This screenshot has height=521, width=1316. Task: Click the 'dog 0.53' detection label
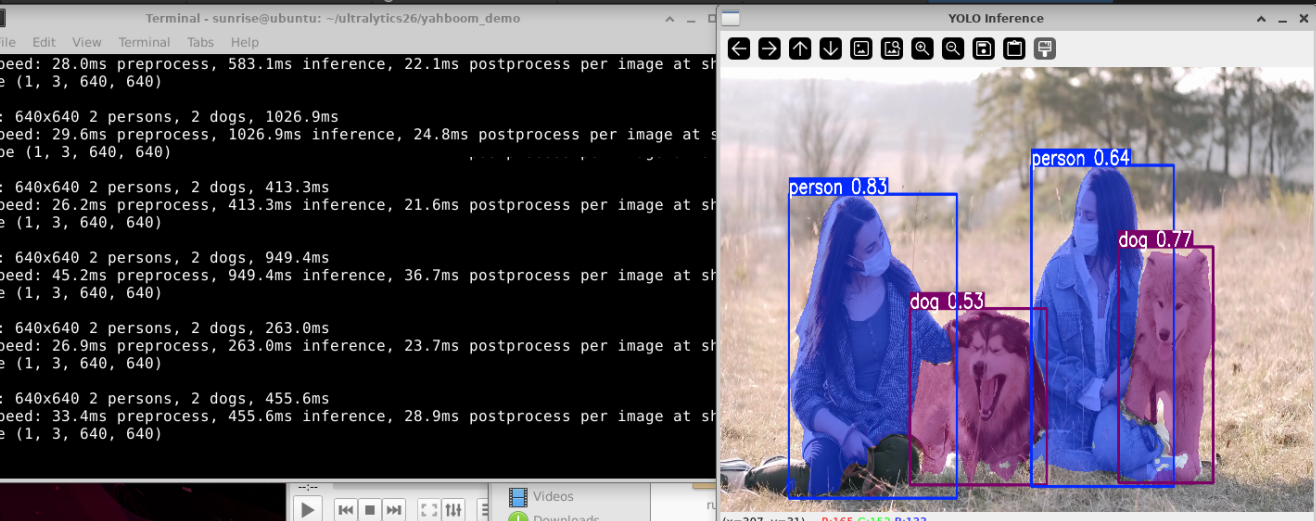click(x=947, y=301)
